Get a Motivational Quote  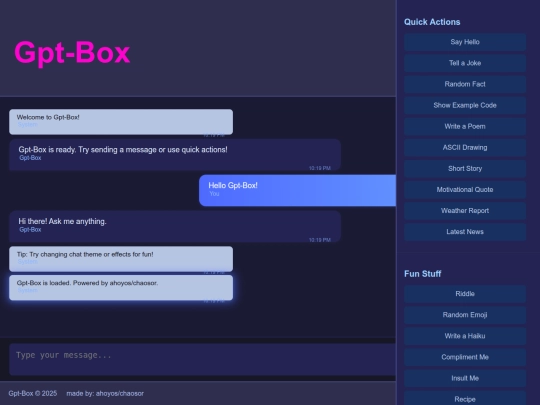click(465, 189)
